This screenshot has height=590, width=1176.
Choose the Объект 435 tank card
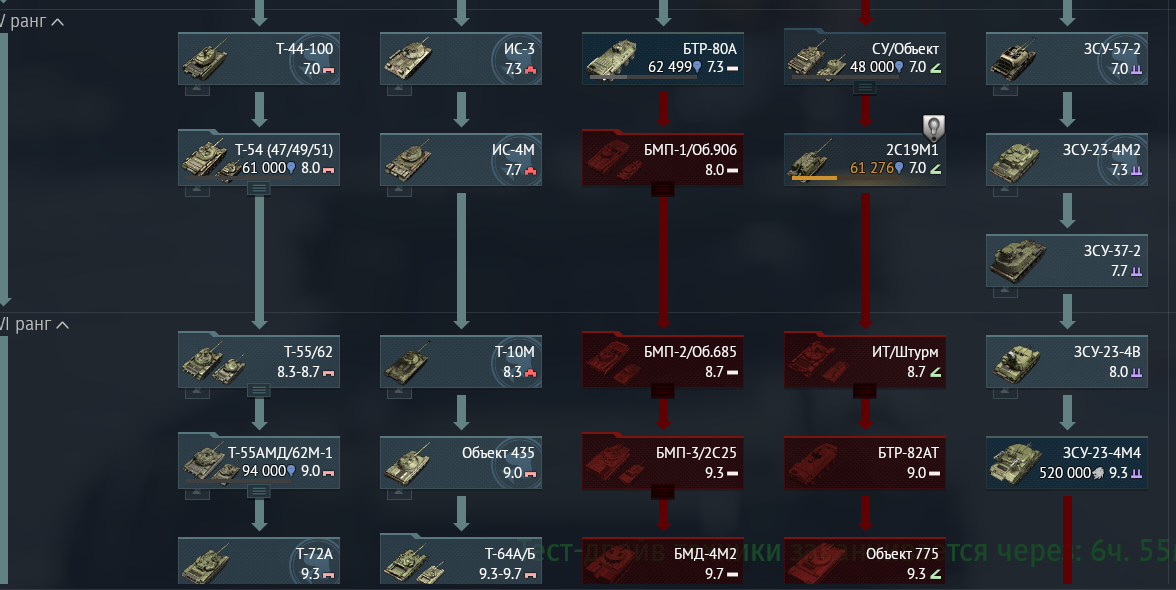[x=460, y=463]
